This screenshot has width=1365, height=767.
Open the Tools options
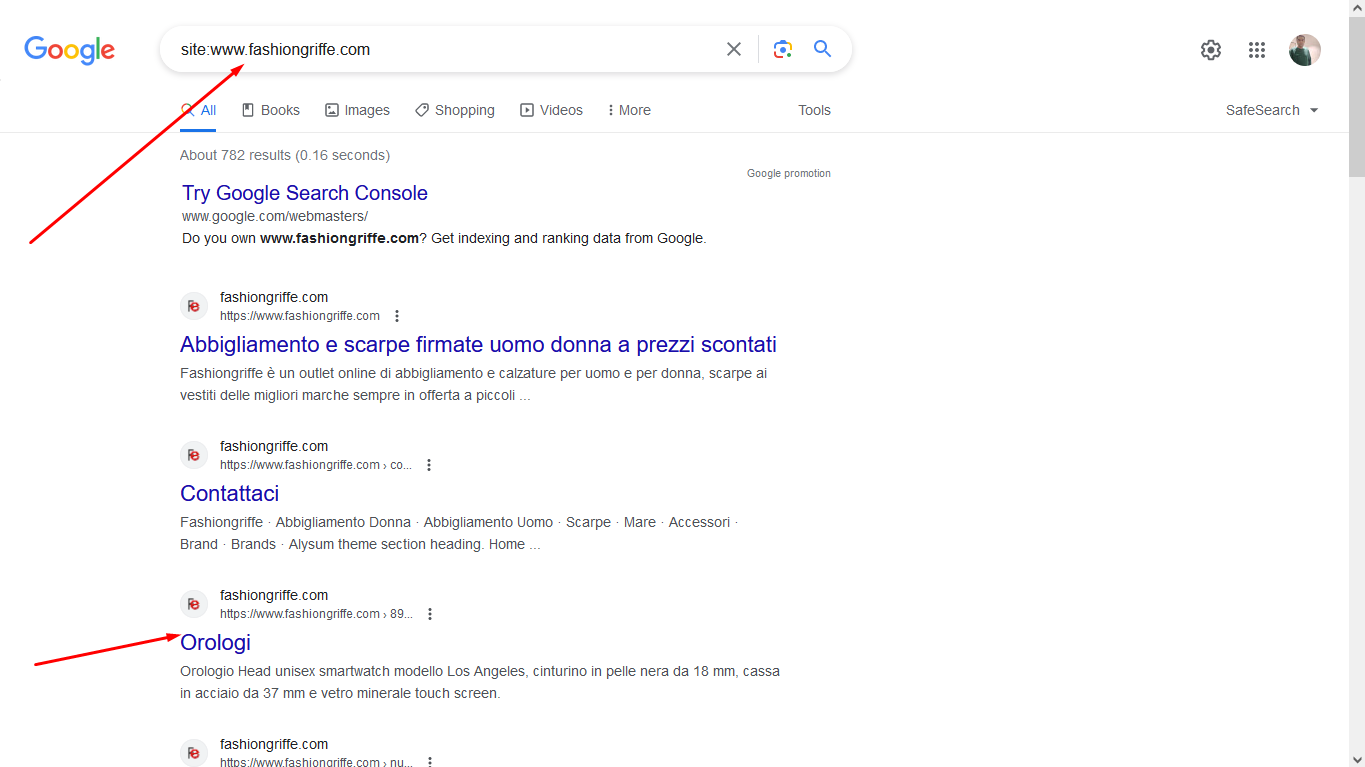pos(814,110)
